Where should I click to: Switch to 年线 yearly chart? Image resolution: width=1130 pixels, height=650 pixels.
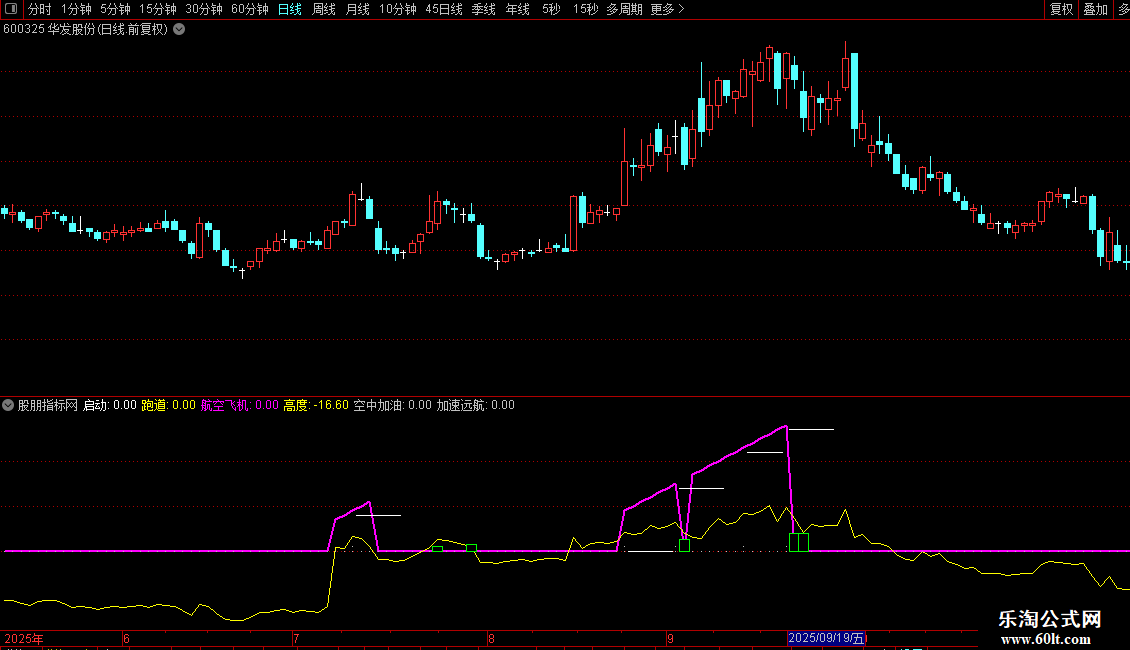[517, 9]
